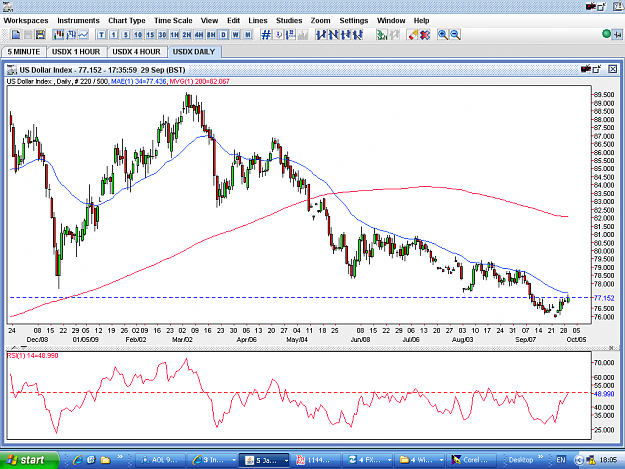The image size is (625, 469).
Task: Select 15 minute time scale button
Action: (150, 35)
